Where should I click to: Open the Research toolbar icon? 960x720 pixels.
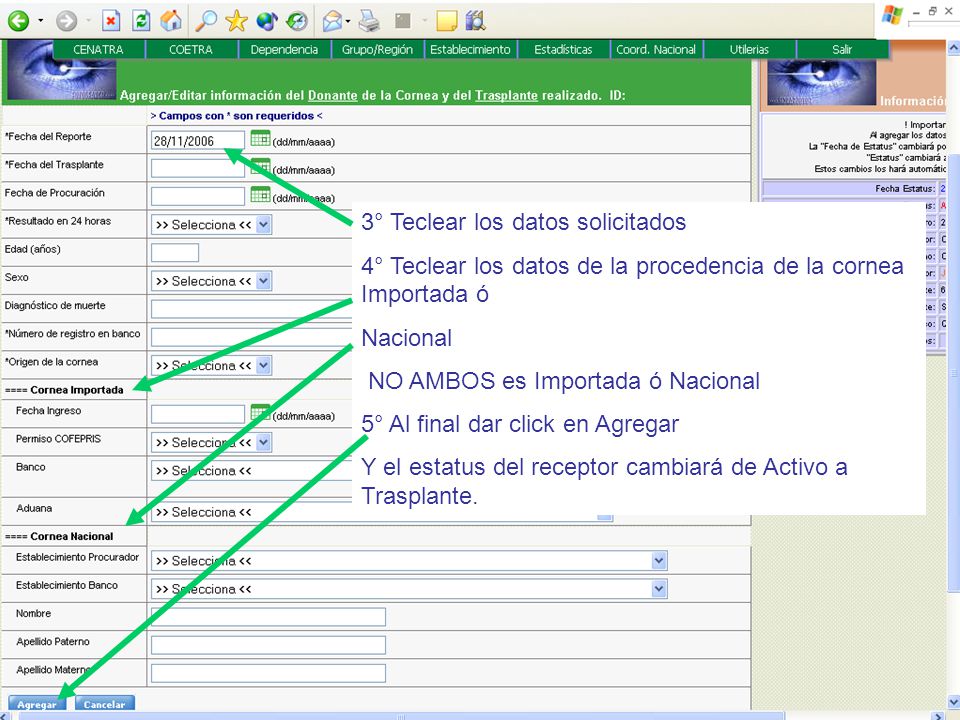[x=476, y=21]
